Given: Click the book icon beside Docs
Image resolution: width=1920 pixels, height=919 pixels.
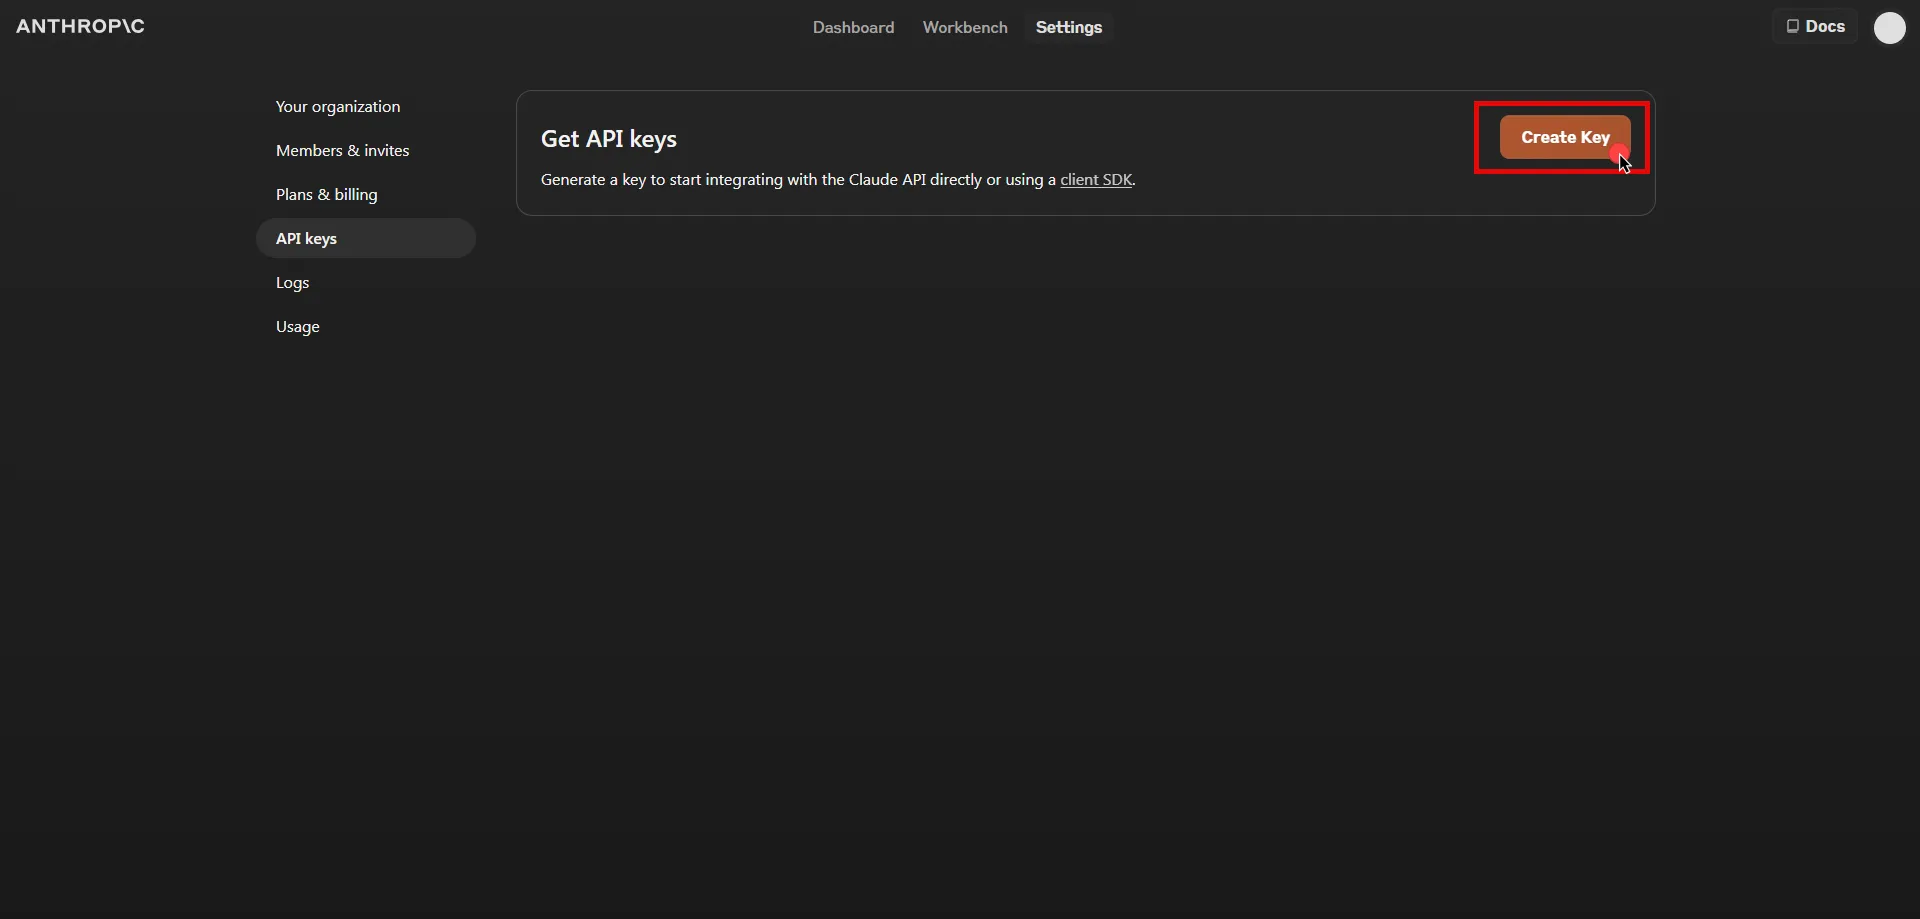Looking at the screenshot, I should point(1792,27).
